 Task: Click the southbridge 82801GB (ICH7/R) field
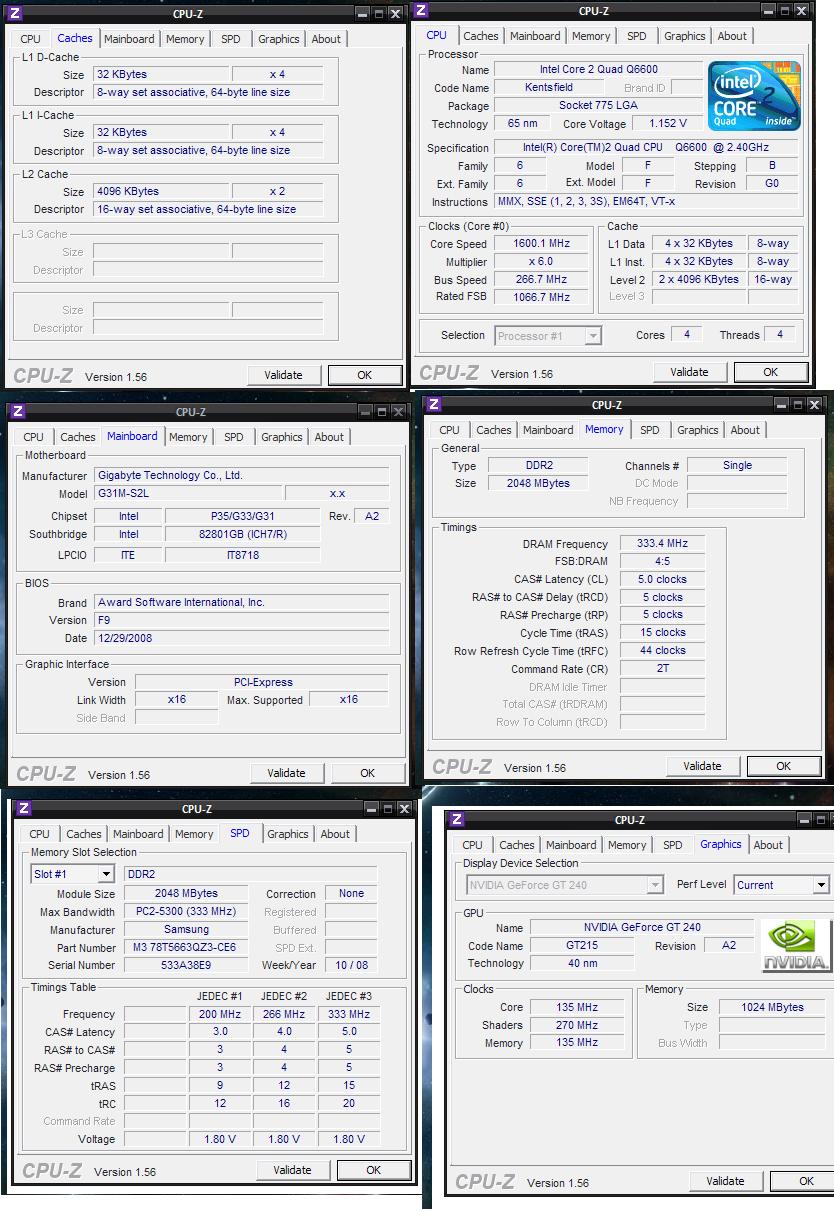(x=242, y=535)
